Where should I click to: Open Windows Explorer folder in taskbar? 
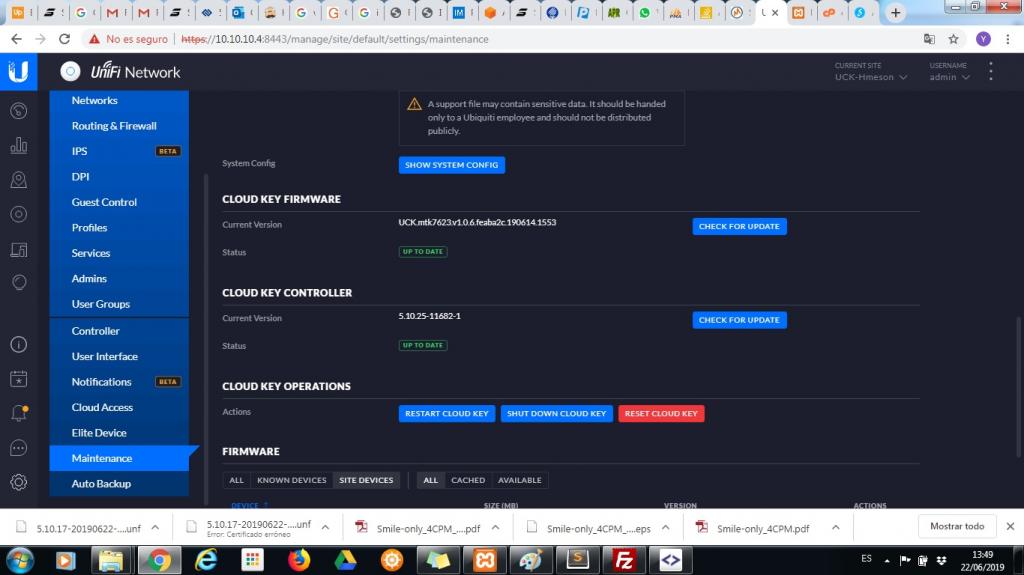click(x=111, y=561)
